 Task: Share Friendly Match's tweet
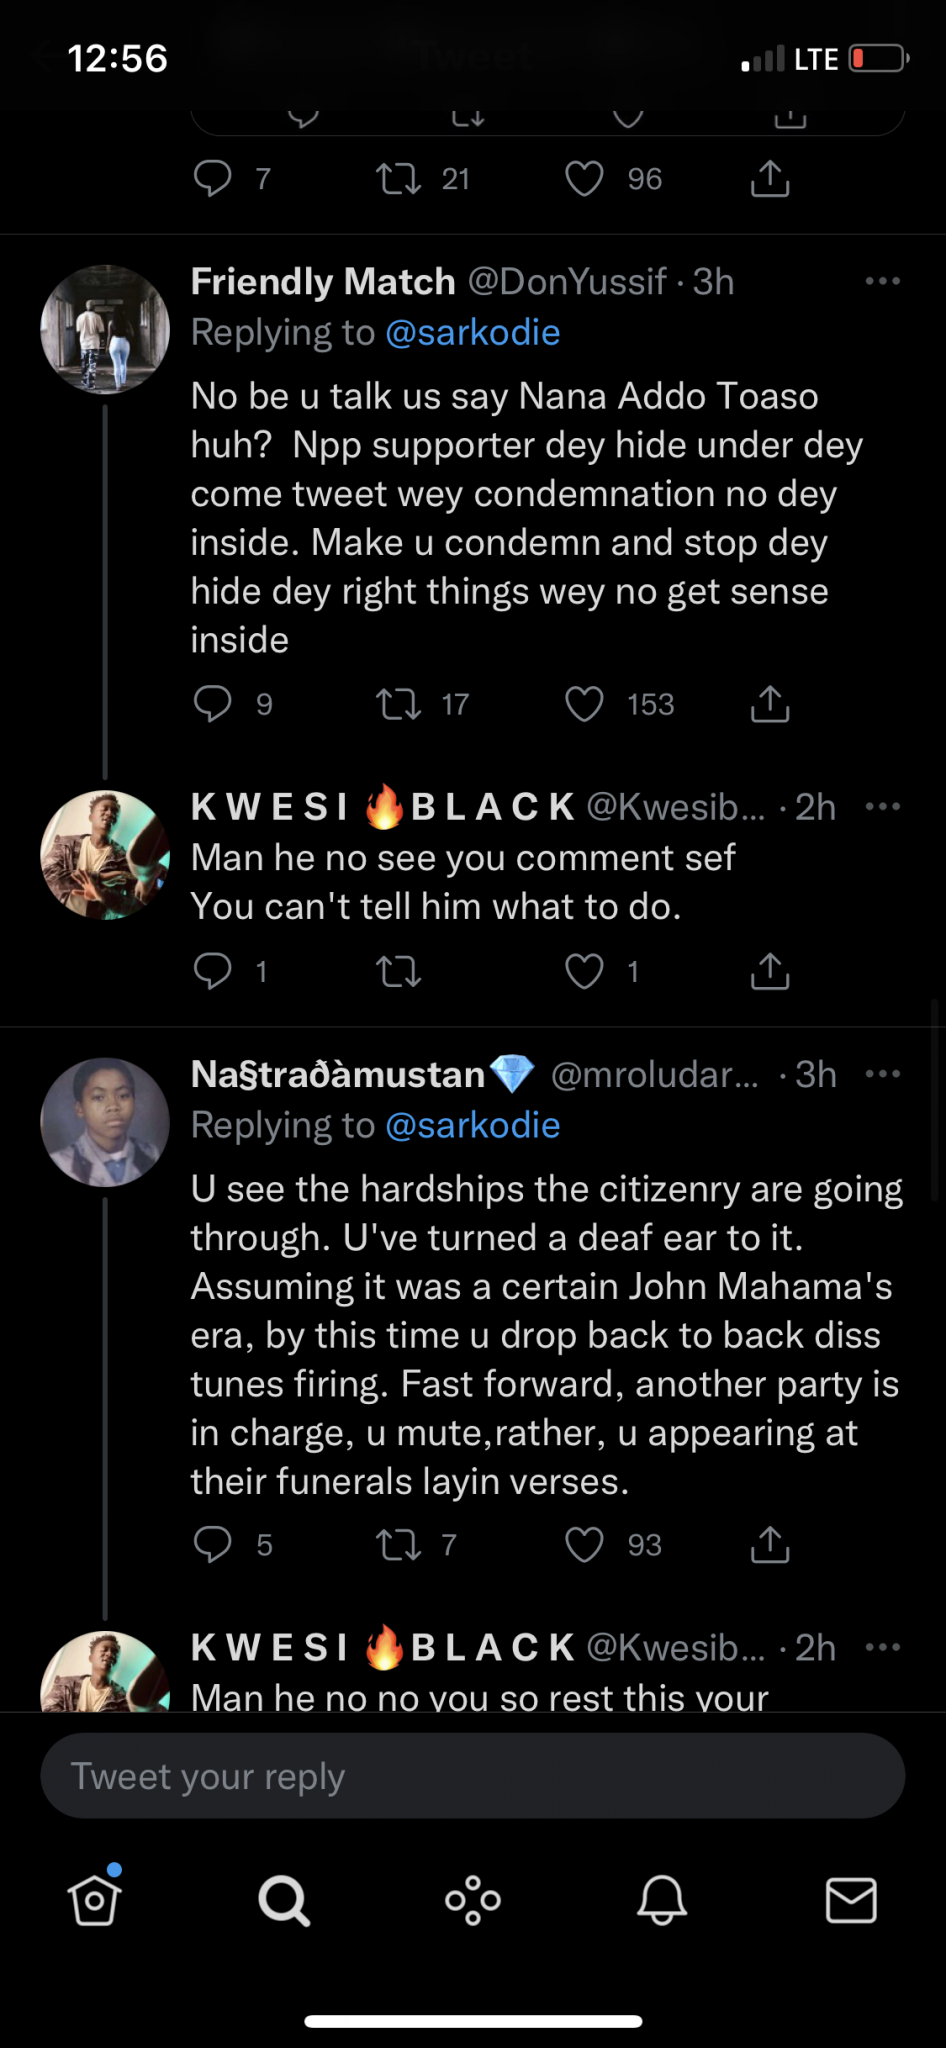click(x=770, y=704)
